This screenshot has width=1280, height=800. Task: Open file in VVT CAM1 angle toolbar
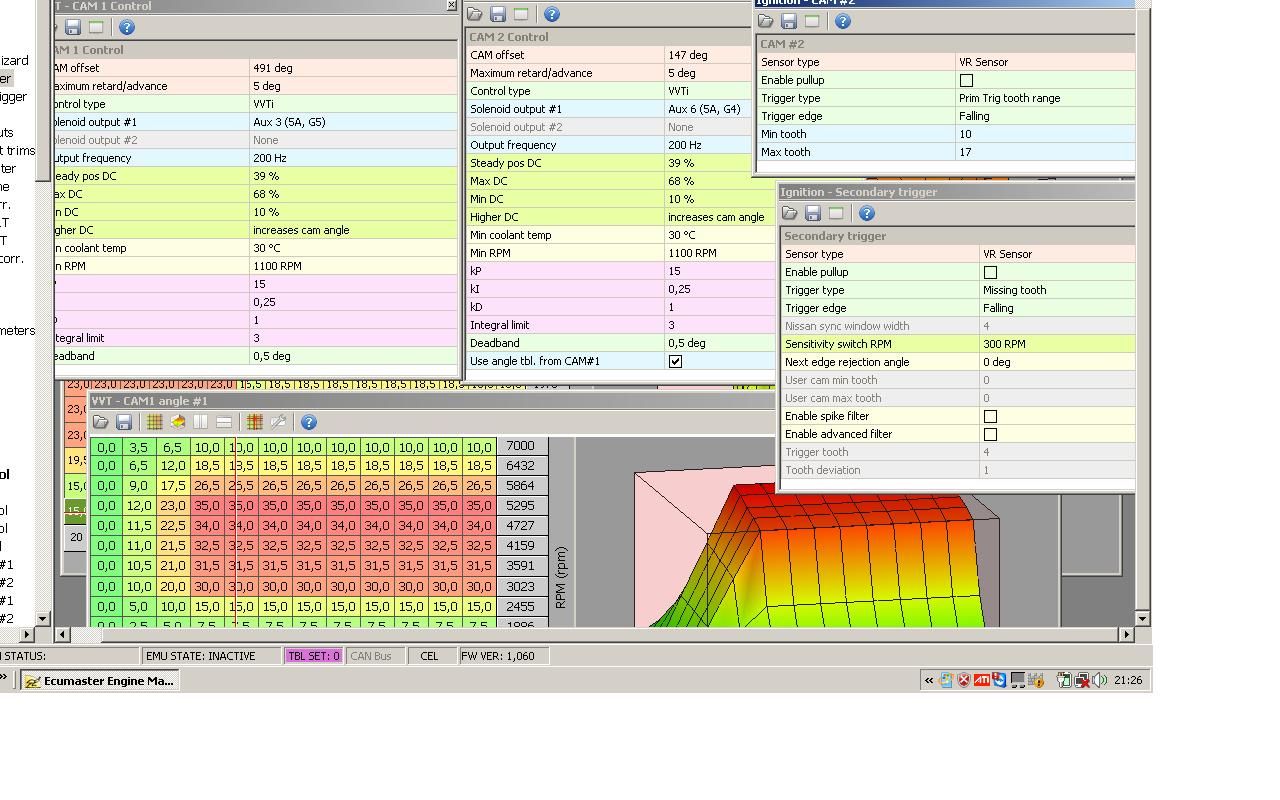tap(101, 423)
